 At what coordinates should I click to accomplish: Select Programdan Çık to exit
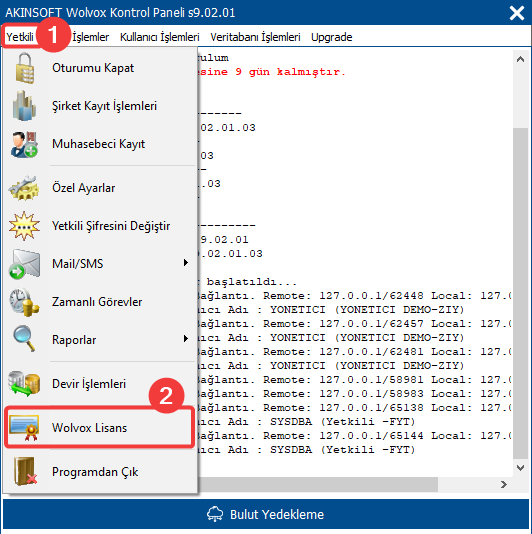point(100,472)
